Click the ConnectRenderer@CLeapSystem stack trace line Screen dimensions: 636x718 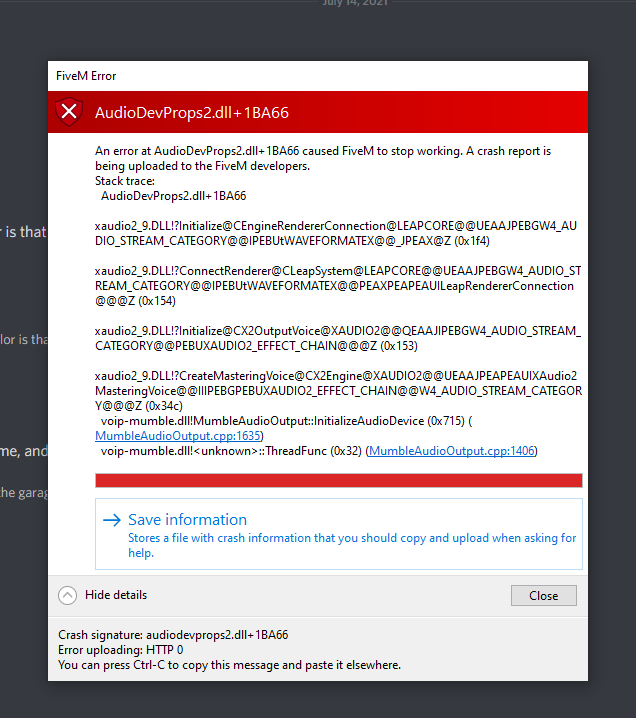(x=338, y=286)
